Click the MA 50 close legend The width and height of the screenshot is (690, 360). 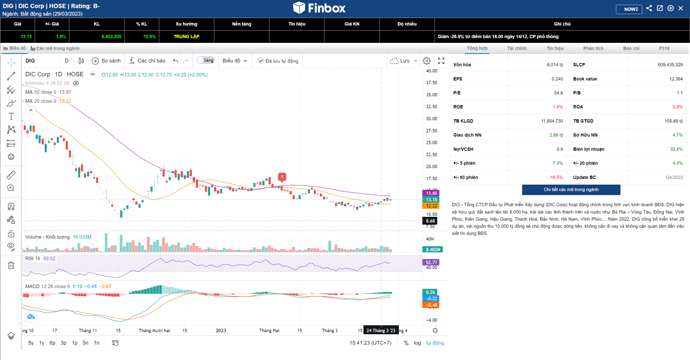click(40, 92)
